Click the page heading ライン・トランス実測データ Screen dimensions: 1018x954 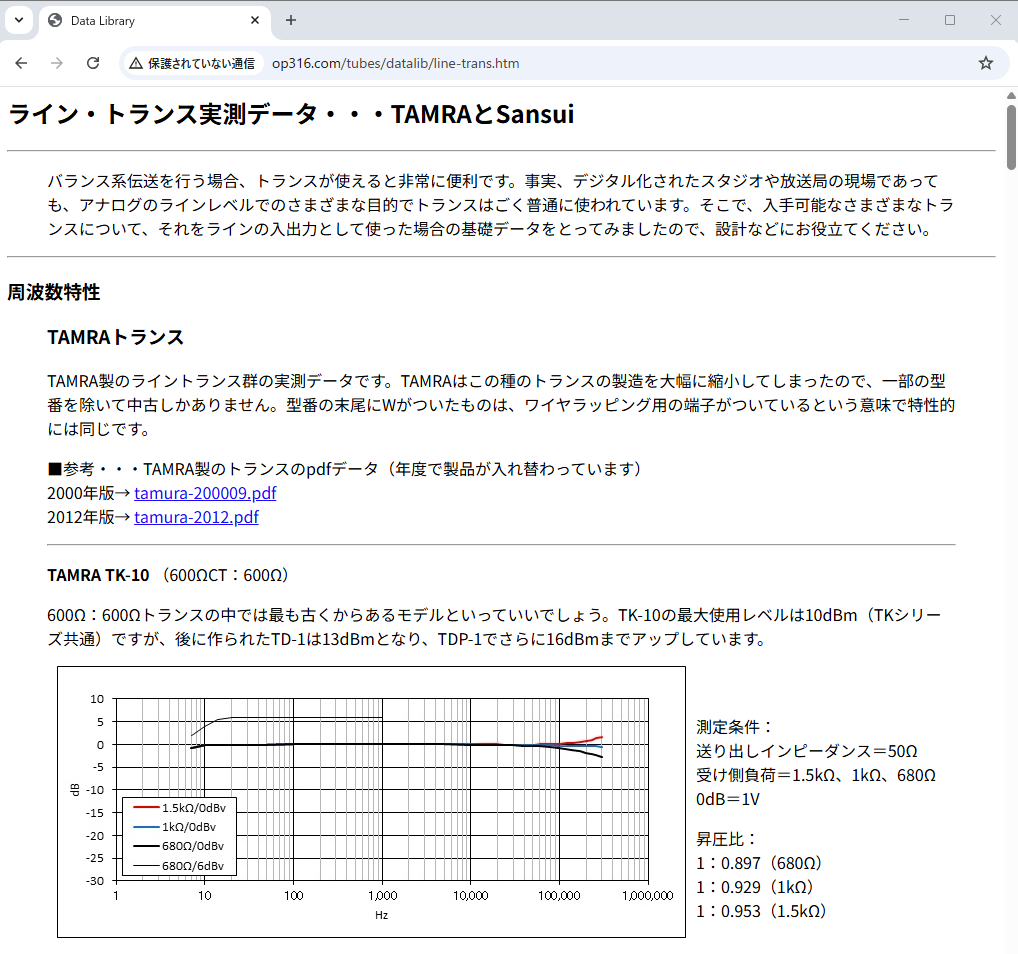tap(291, 114)
